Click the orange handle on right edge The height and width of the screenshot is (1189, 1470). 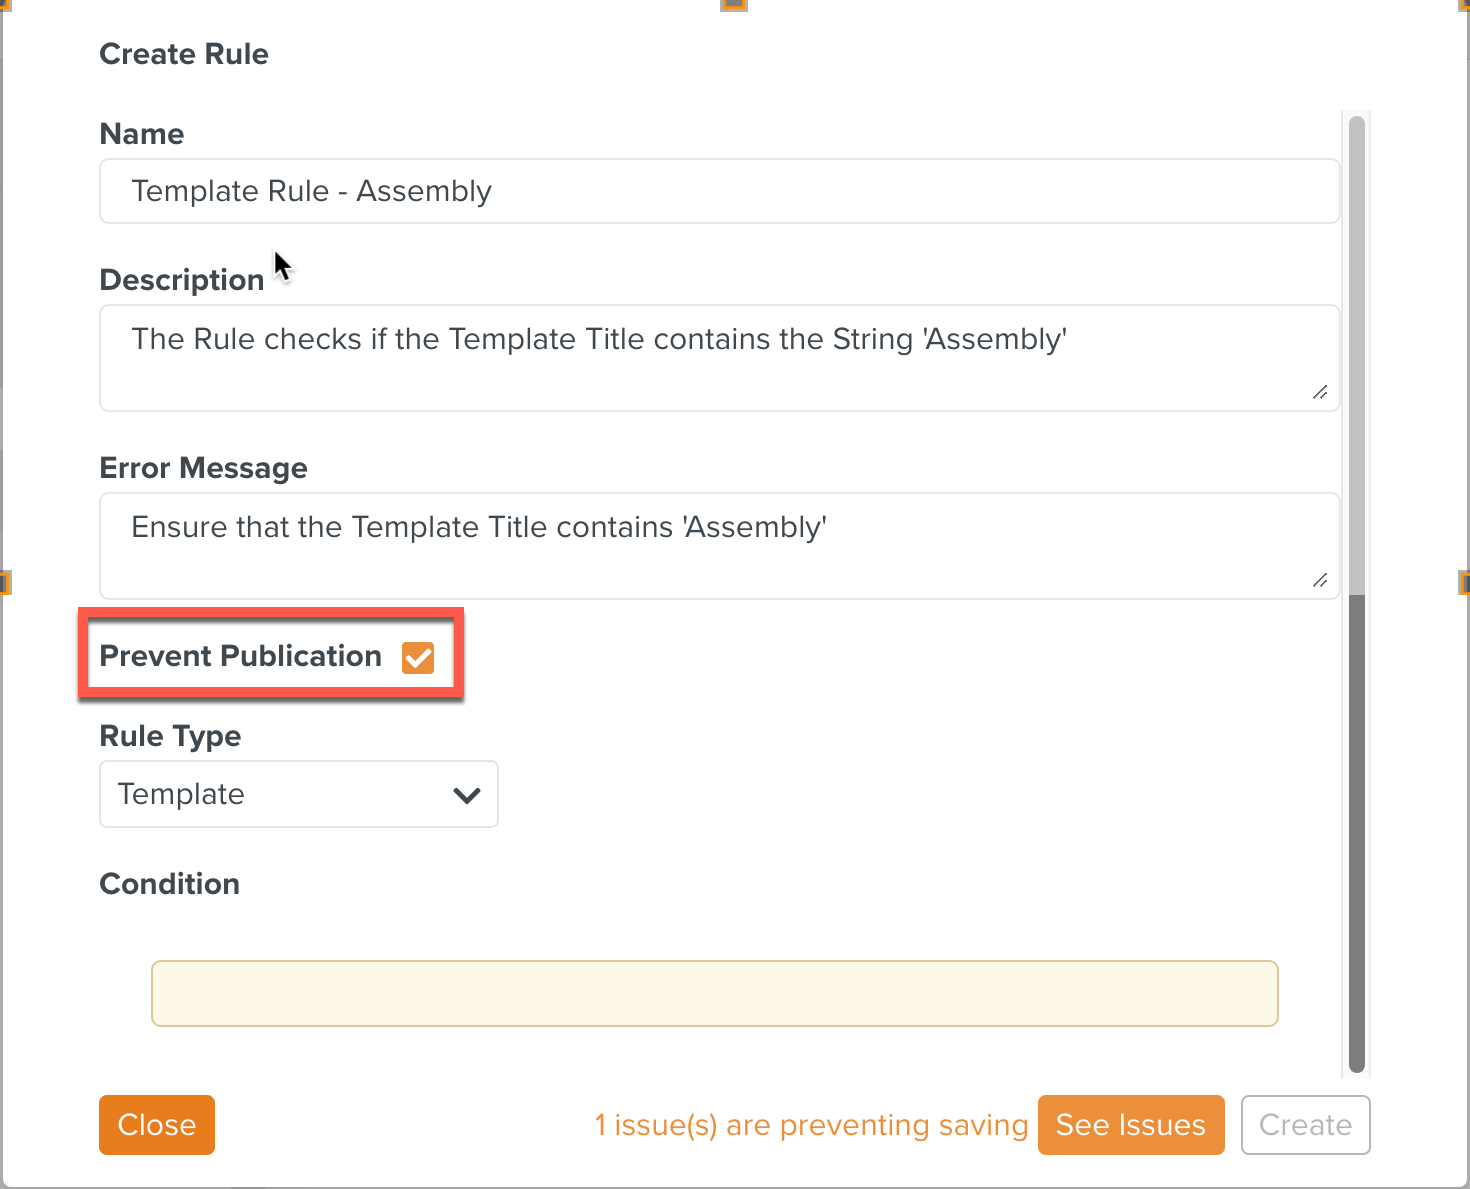tap(1465, 582)
